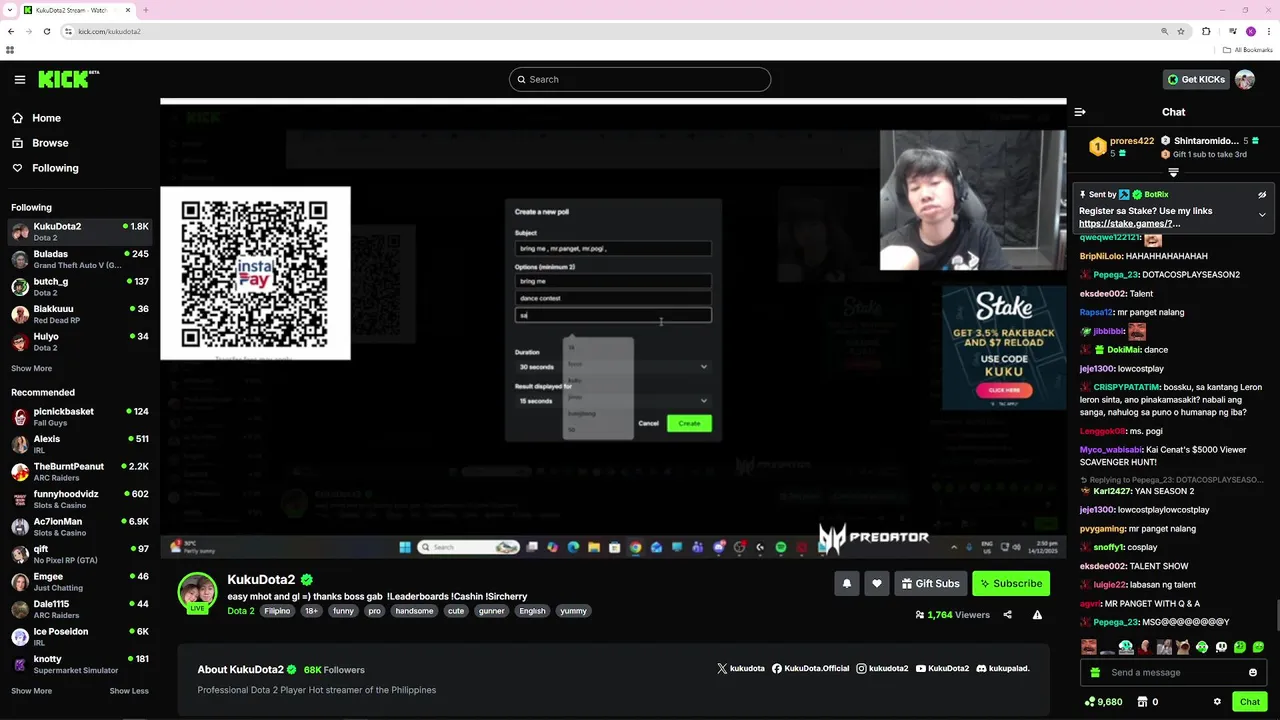Share the stream using the share icon

click(x=1008, y=615)
